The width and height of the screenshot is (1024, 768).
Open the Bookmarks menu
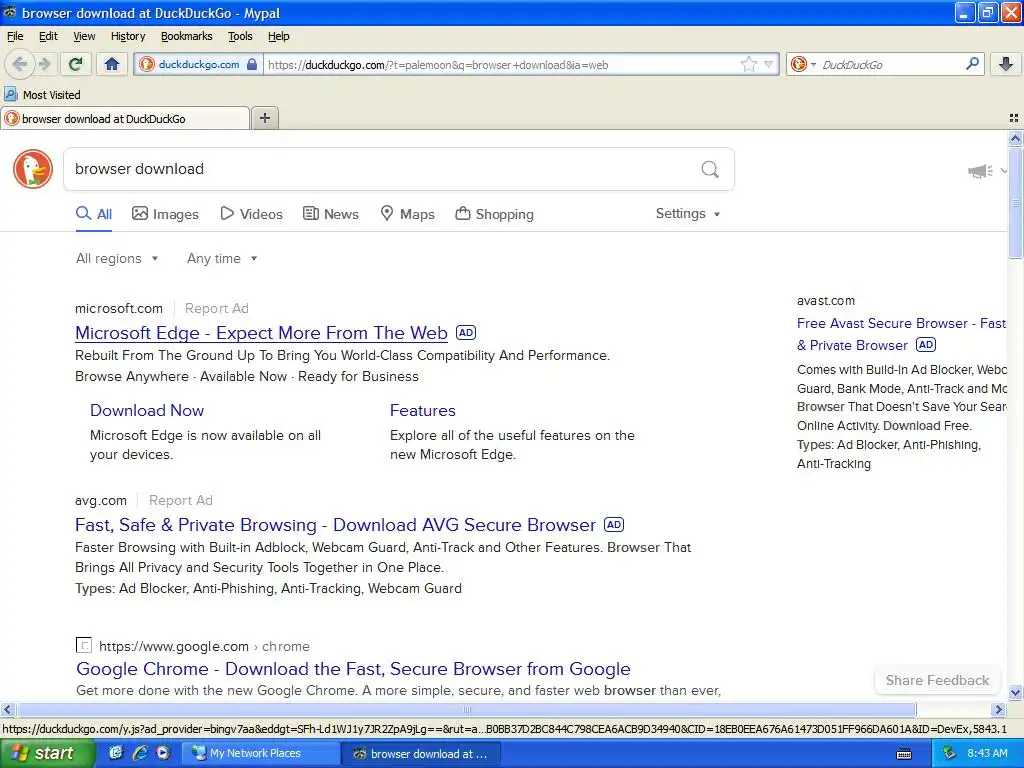[187, 36]
